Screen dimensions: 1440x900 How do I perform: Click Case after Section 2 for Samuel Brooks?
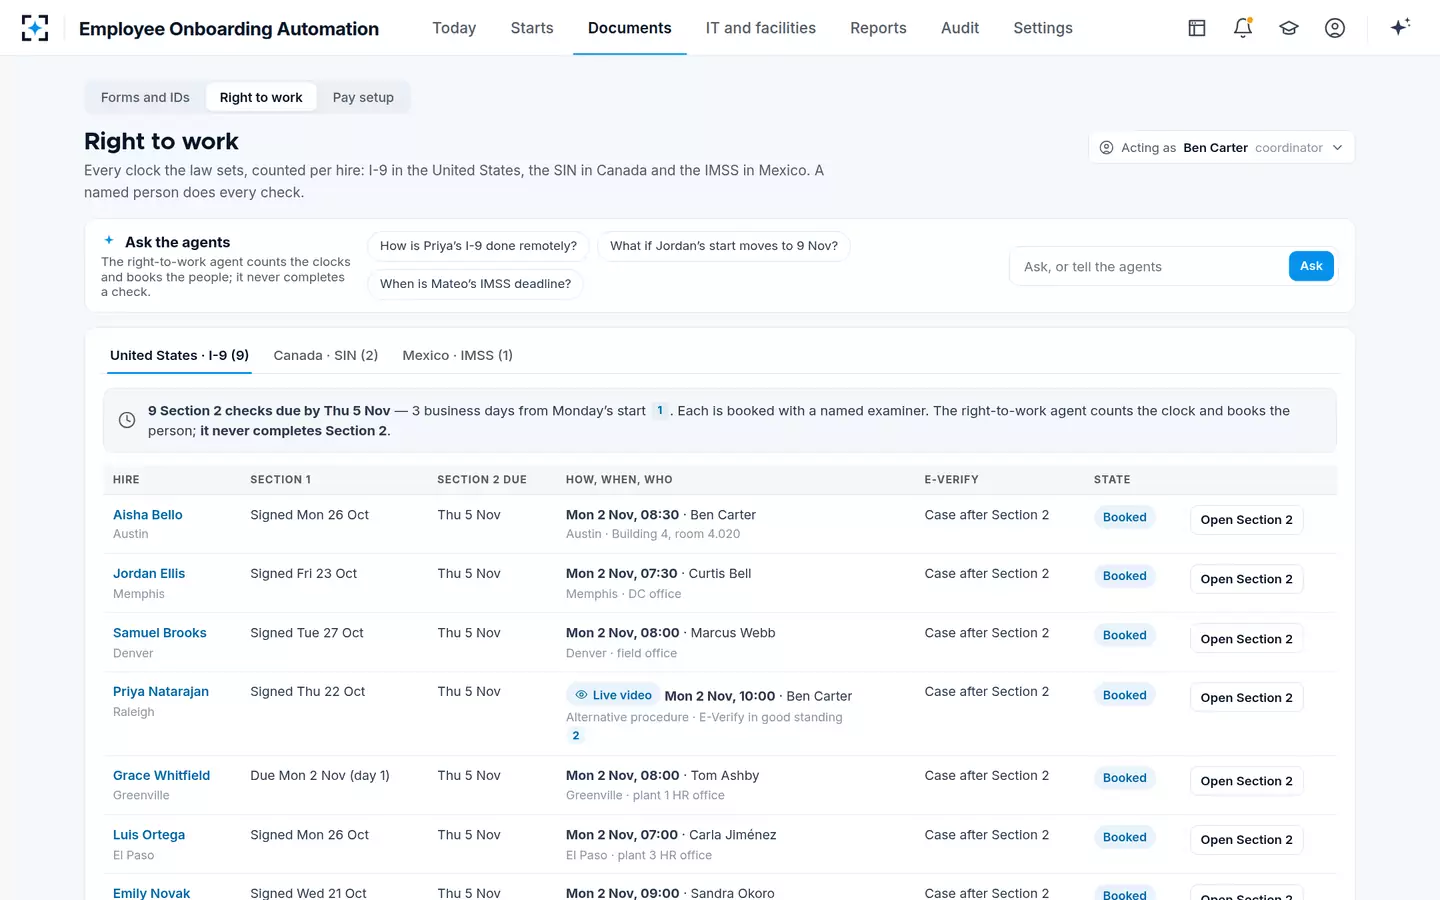[987, 633]
